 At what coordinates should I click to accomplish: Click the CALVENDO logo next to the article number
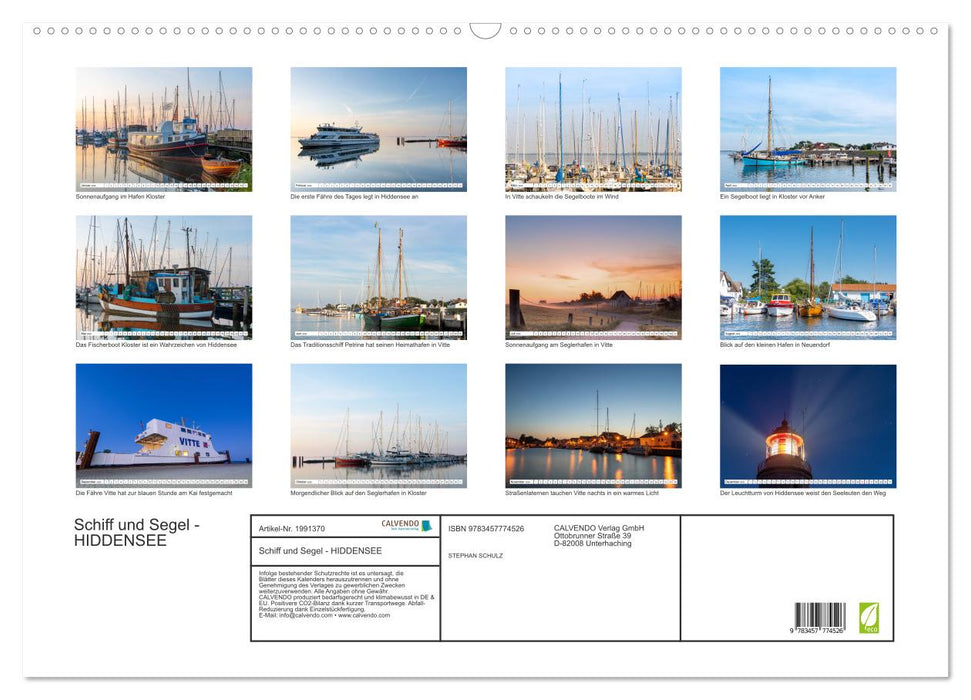(x=404, y=525)
